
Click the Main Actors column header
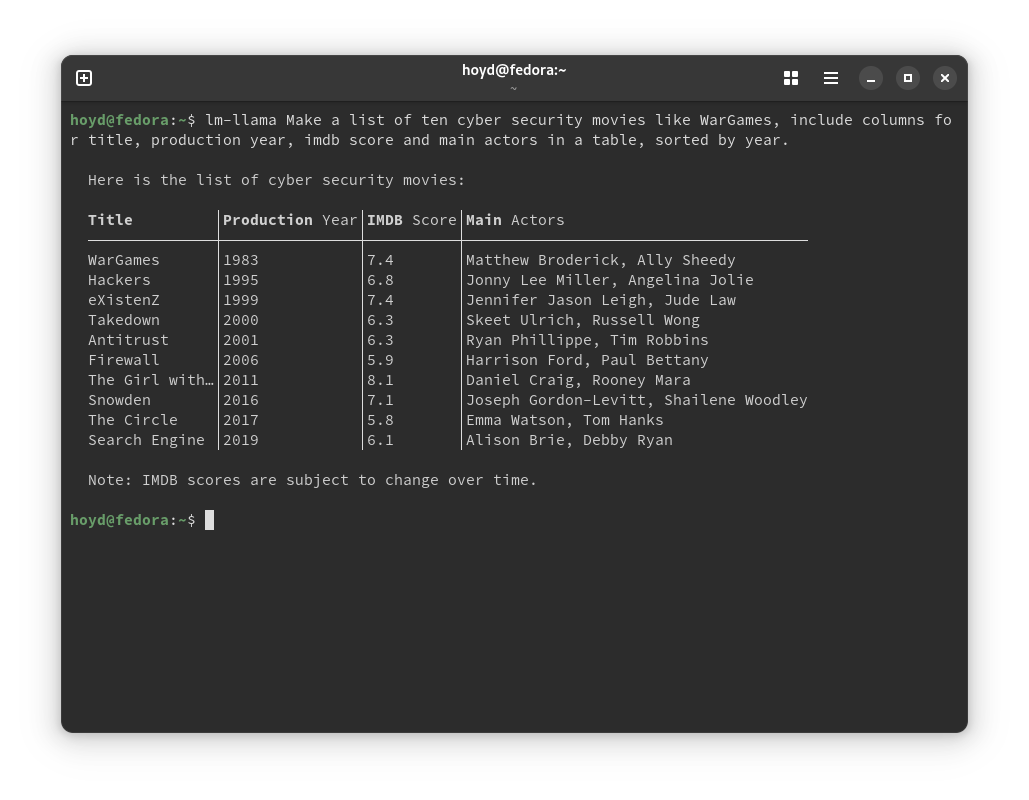515,220
